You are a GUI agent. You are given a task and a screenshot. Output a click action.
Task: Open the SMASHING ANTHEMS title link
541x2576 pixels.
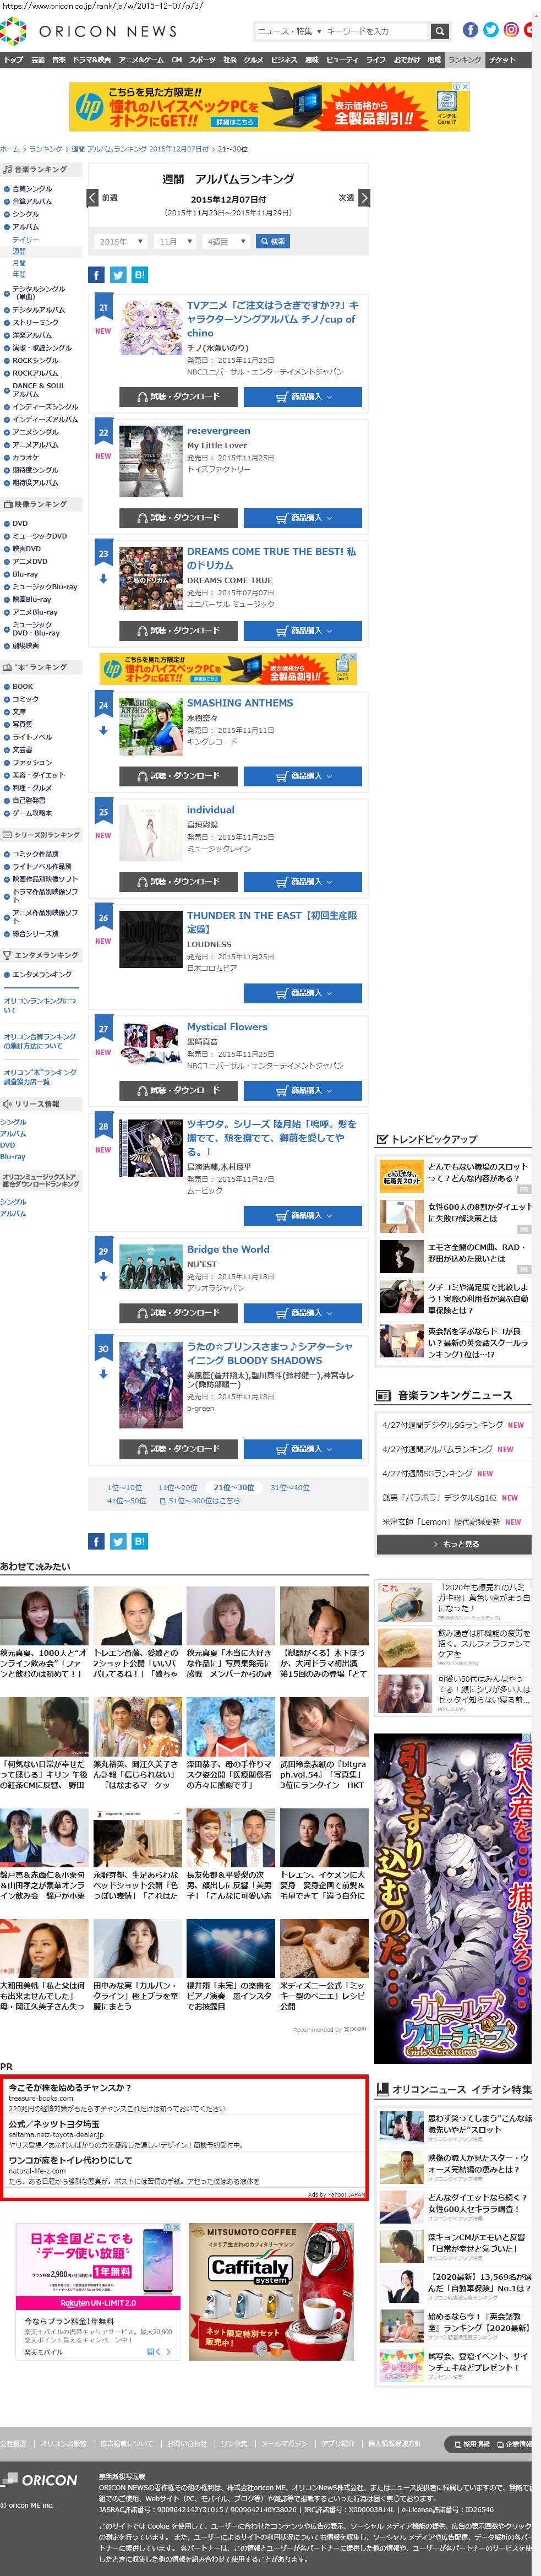(240, 703)
